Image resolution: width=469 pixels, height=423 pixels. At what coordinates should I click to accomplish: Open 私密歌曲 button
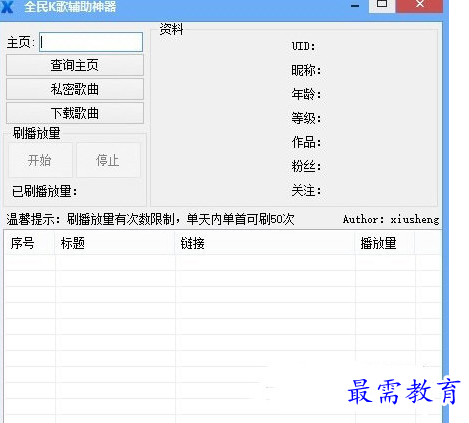pyautogui.click(x=75, y=89)
